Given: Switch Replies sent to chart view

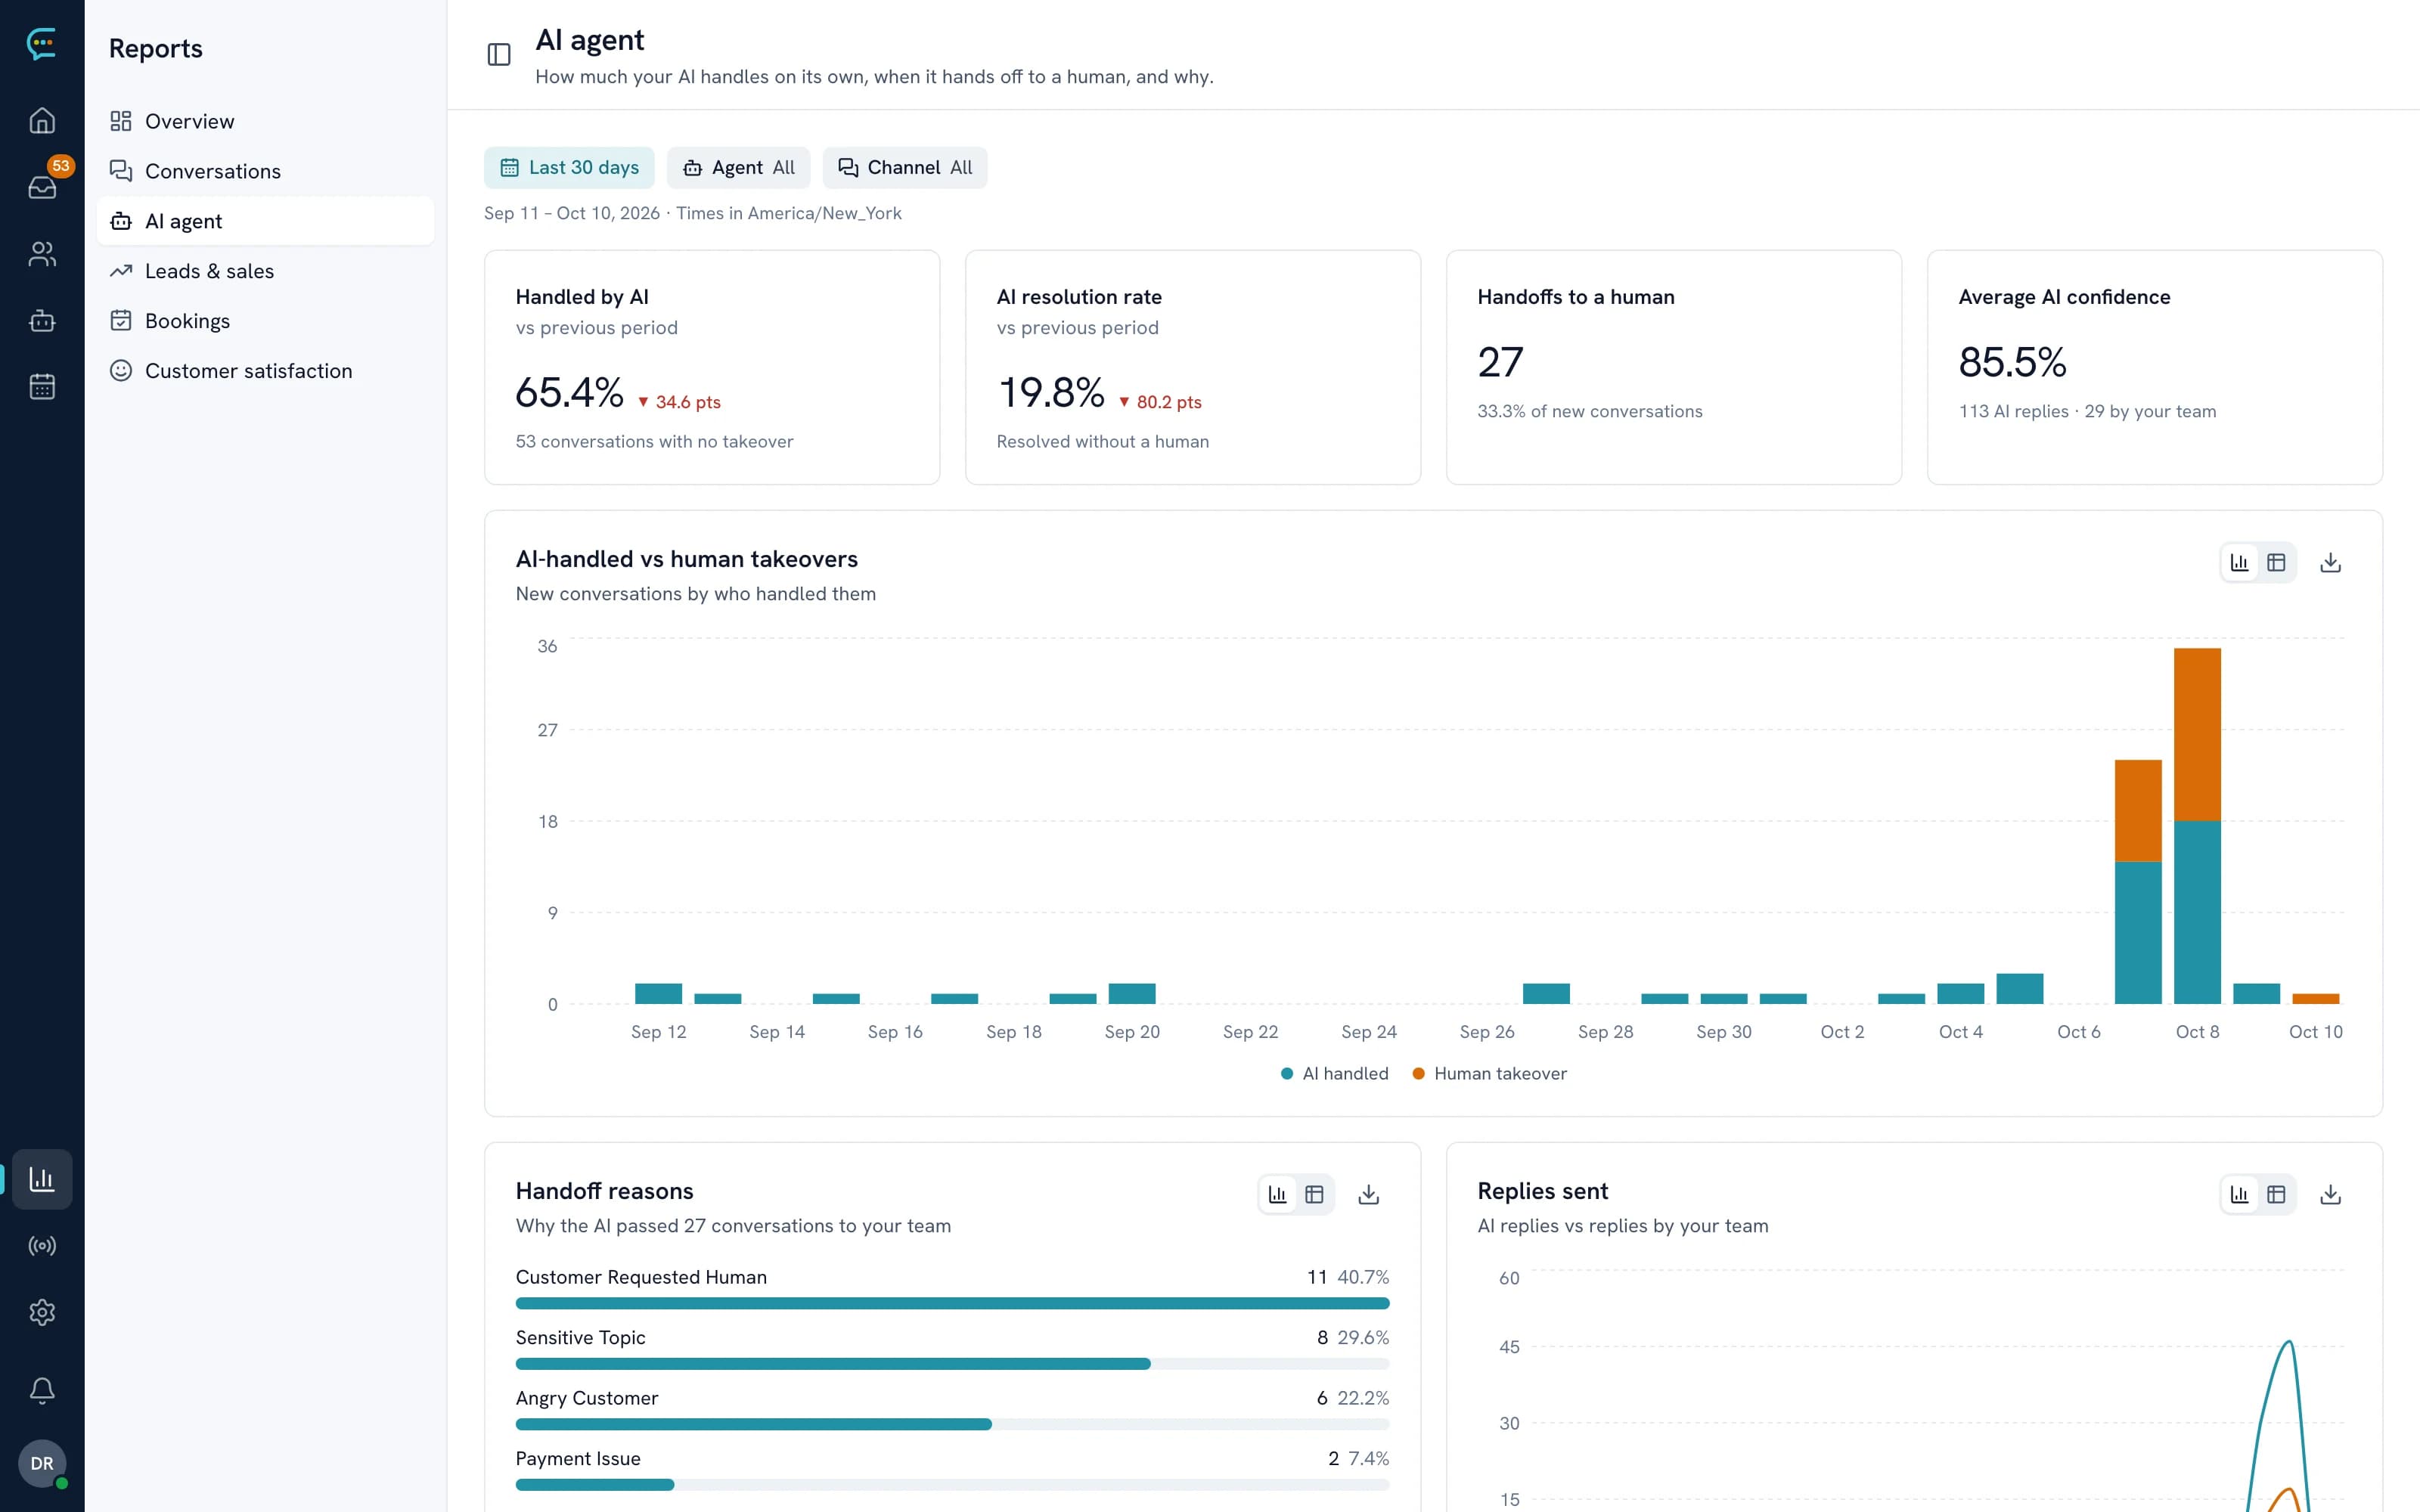Looking at the screenshot, I should tap(2240, 1194).
